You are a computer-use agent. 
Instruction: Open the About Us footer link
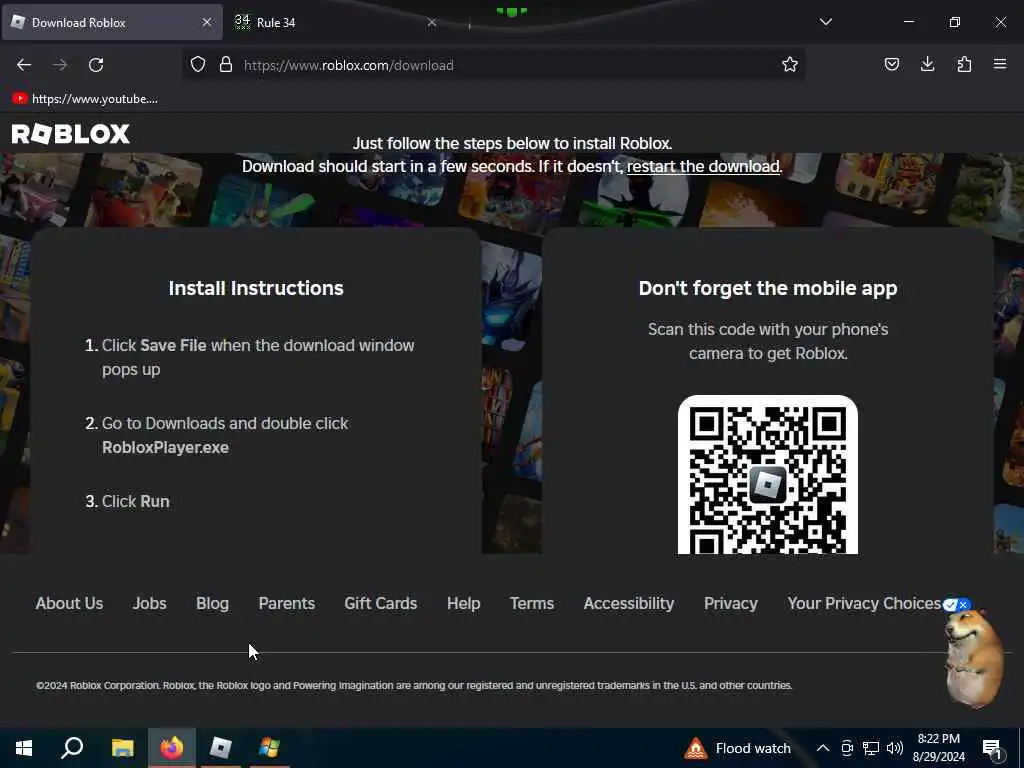(69, 603)
